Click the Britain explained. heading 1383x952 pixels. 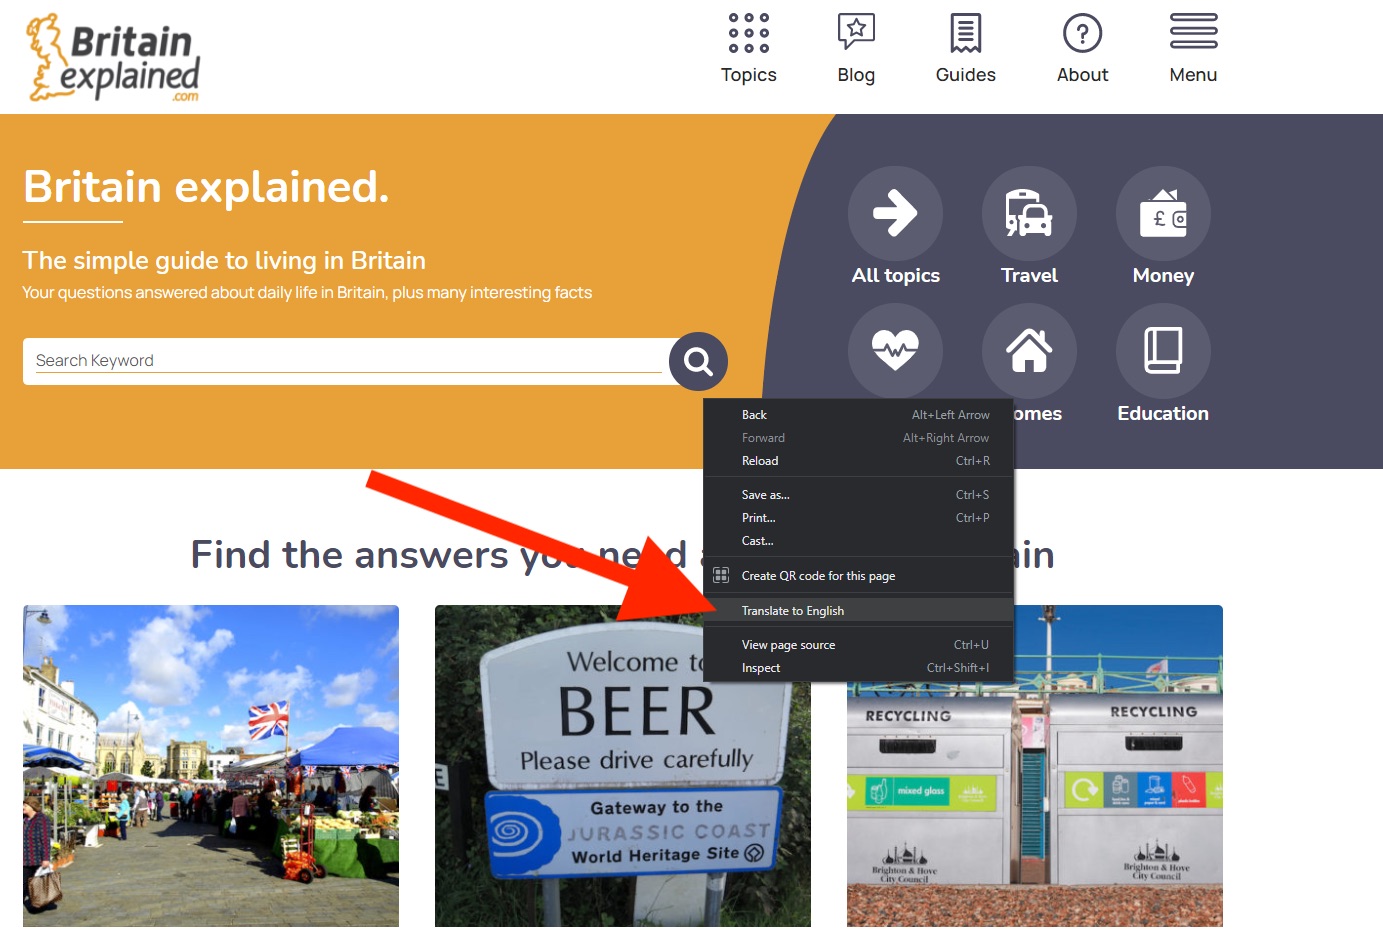tap(206, 187)
